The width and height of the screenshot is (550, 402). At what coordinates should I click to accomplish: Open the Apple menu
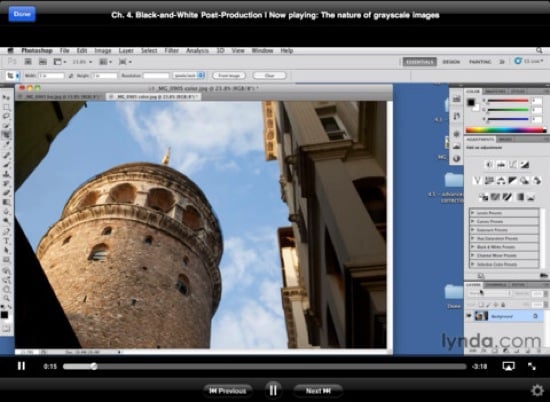click(10, 51)
